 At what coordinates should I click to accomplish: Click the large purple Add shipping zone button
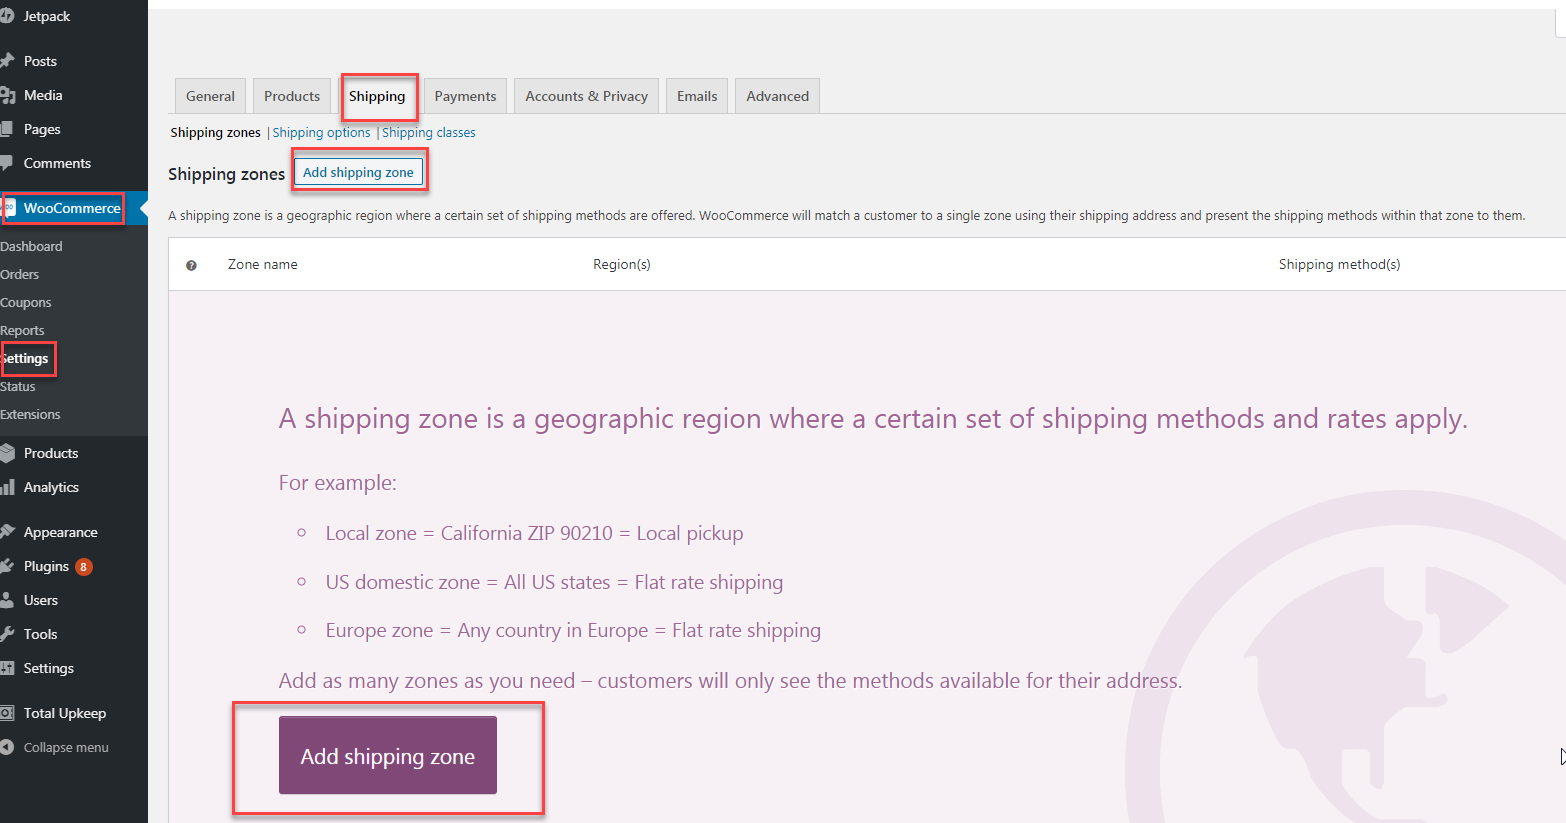[387, 756]
